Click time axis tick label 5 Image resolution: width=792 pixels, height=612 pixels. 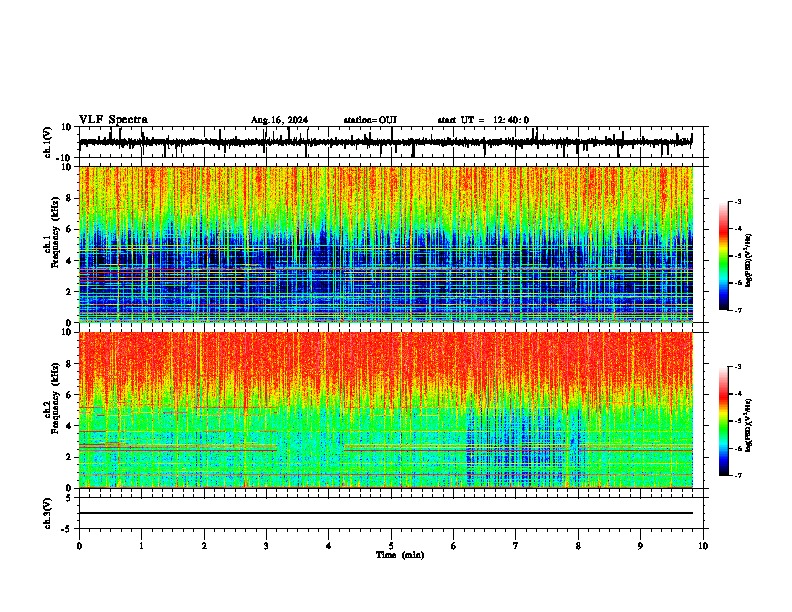391,546
